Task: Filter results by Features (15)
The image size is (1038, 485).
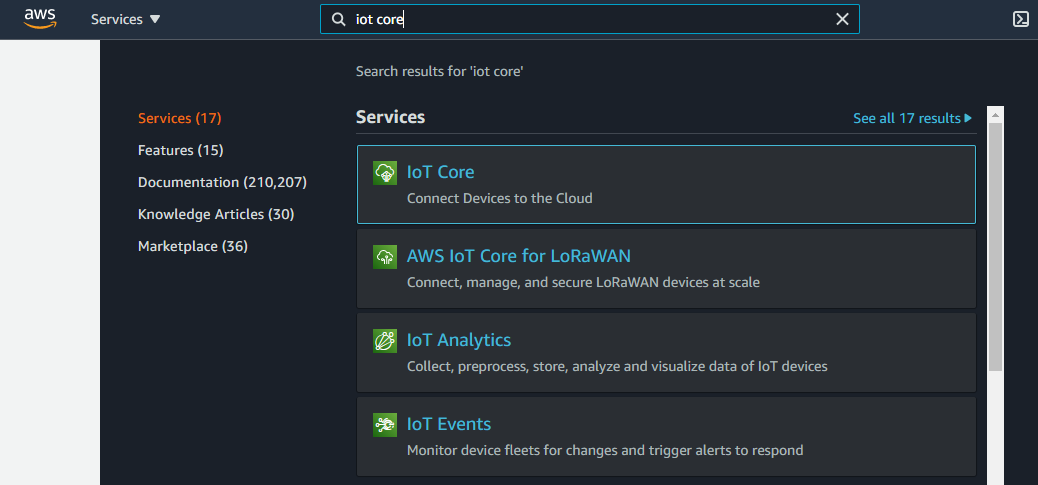Action: coord(181,150)
